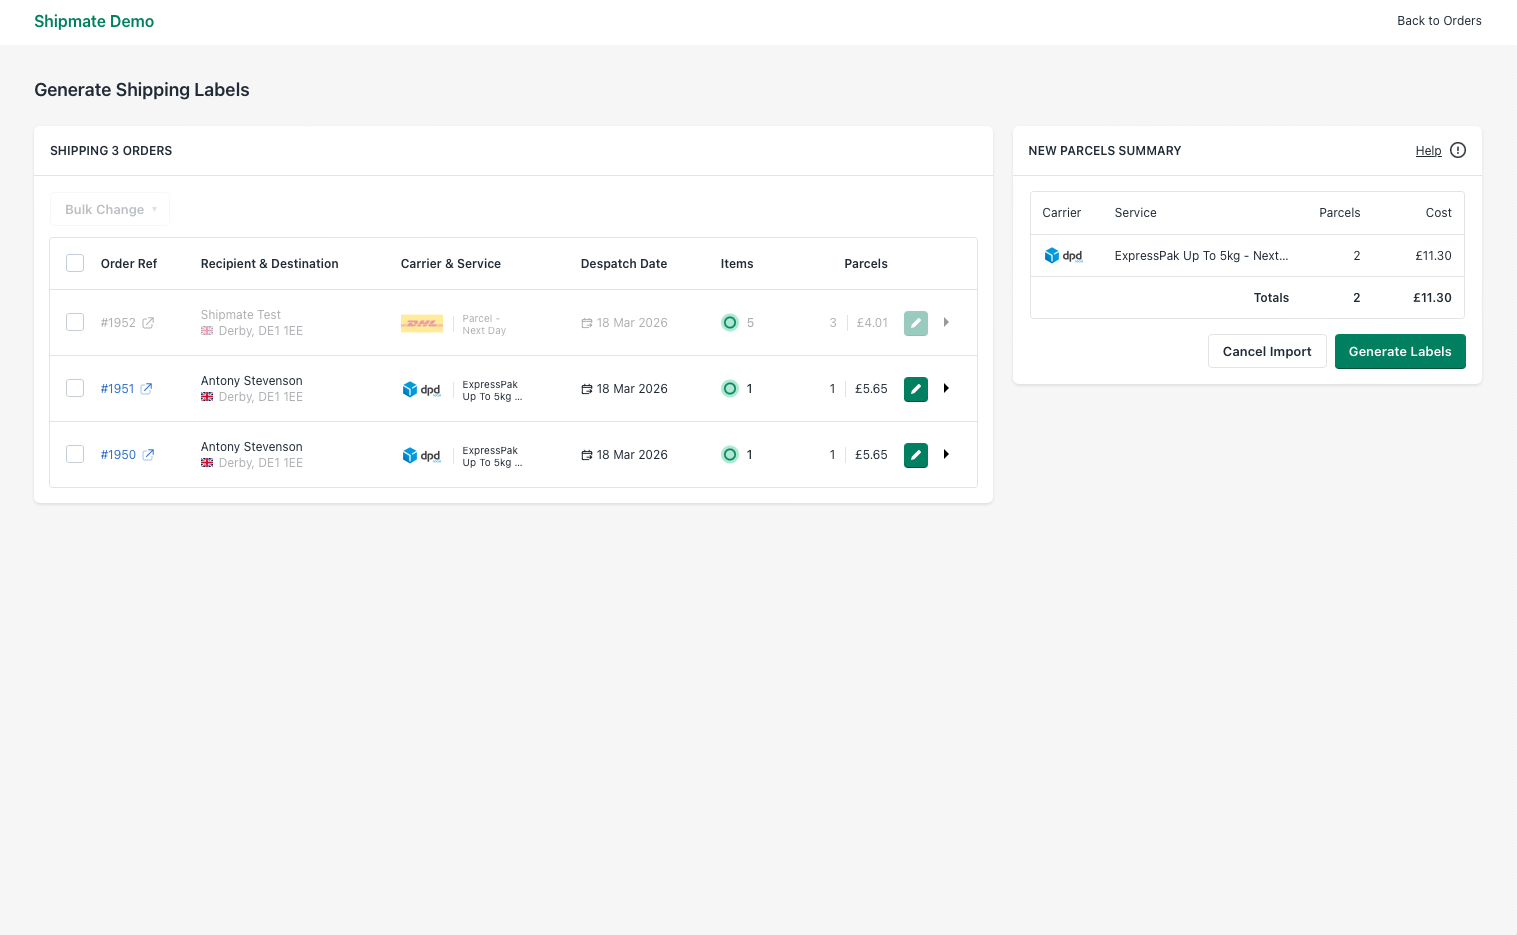Click the Cancel Import button
This screenshot has height=935, width=1517.
click(x=1267, y=351)
